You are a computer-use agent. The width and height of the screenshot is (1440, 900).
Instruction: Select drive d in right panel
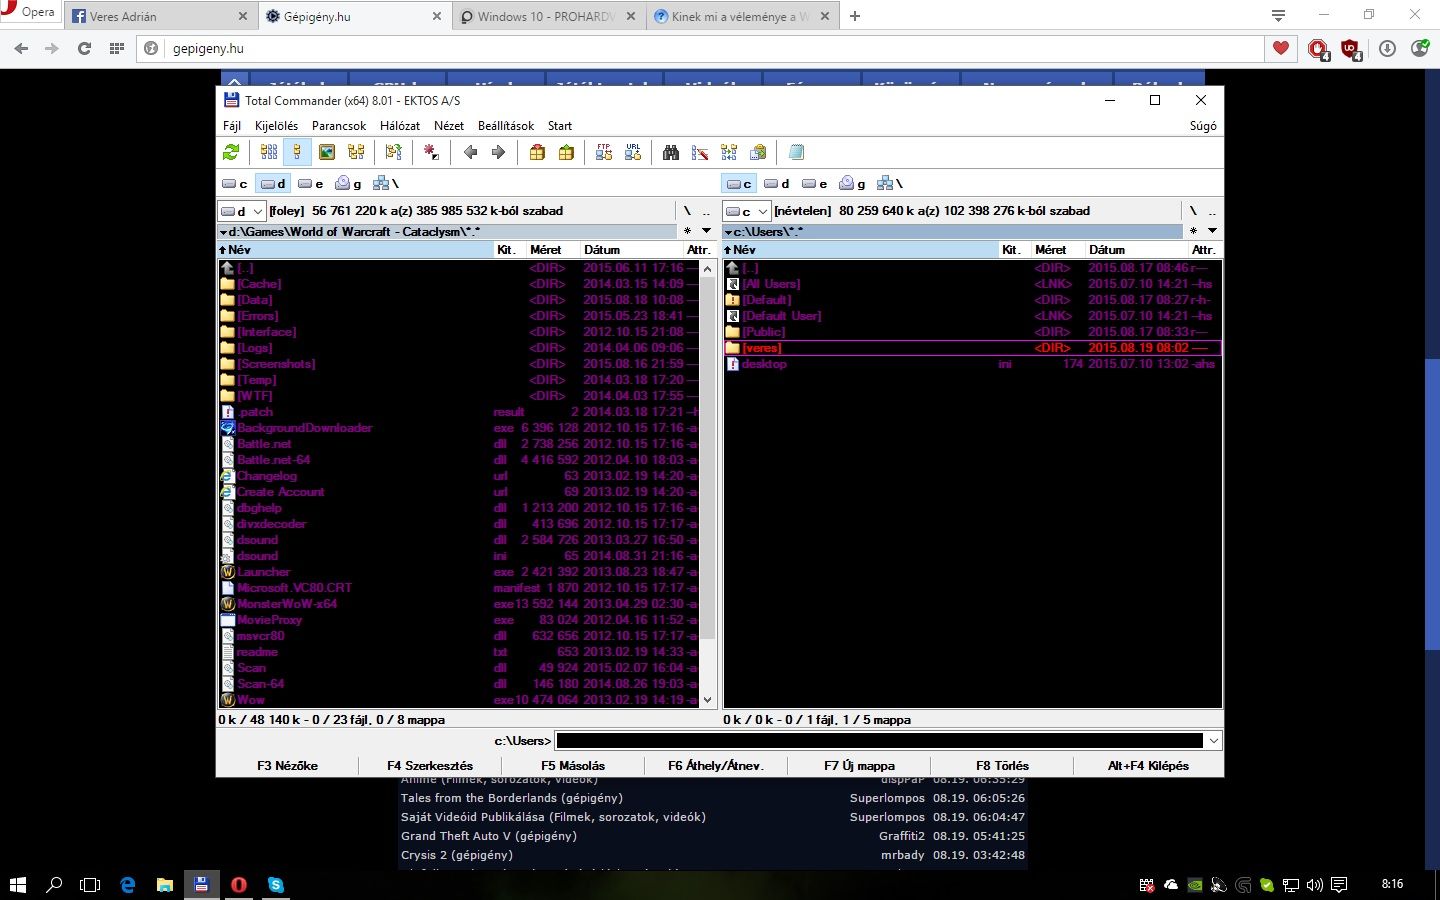pyautogui.click(x=777, y=184)
